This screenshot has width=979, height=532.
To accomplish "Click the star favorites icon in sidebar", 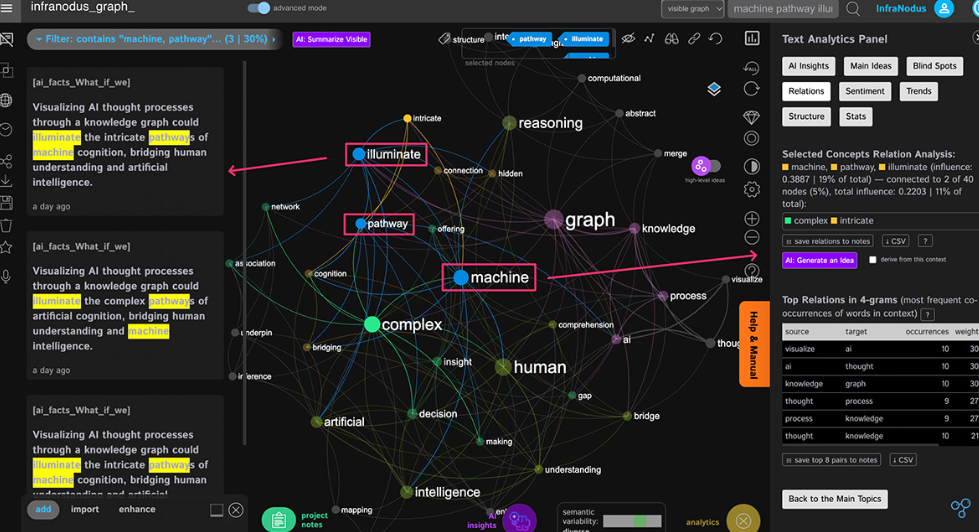I will tap(6, 247).
